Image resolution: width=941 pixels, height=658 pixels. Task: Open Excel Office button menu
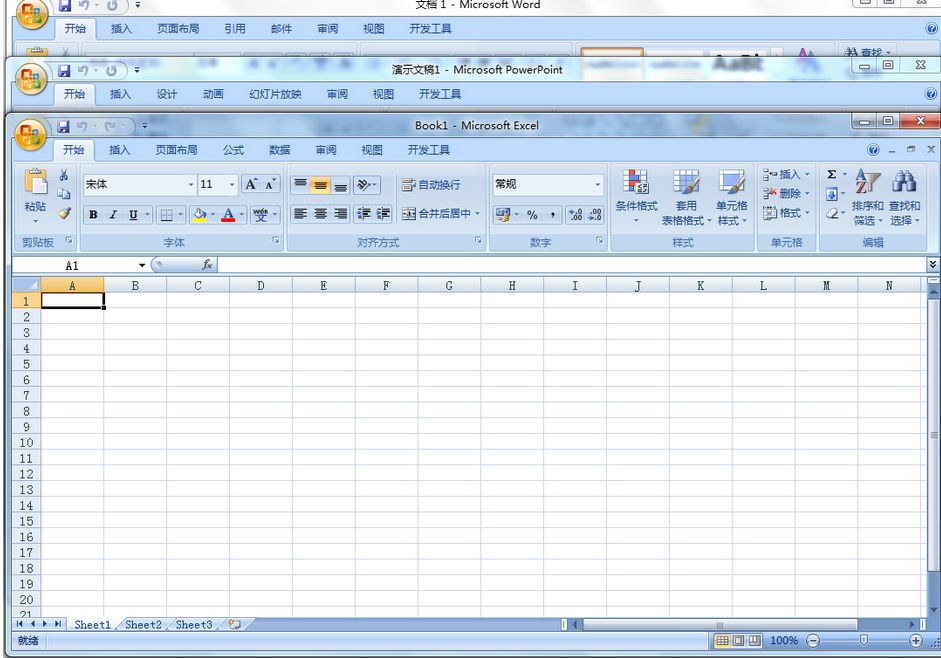[31, 134]
